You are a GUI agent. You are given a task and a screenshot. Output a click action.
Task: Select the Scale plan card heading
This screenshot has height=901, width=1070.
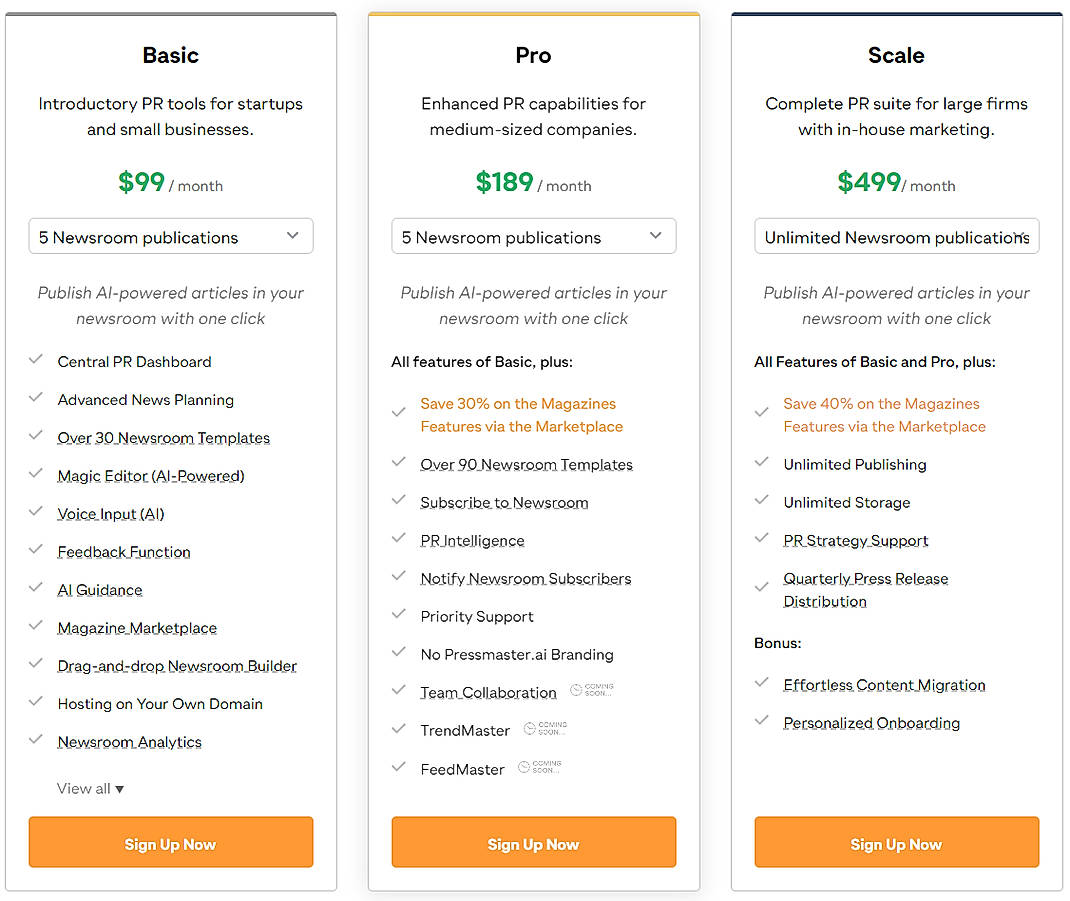[x=896, y=56]
